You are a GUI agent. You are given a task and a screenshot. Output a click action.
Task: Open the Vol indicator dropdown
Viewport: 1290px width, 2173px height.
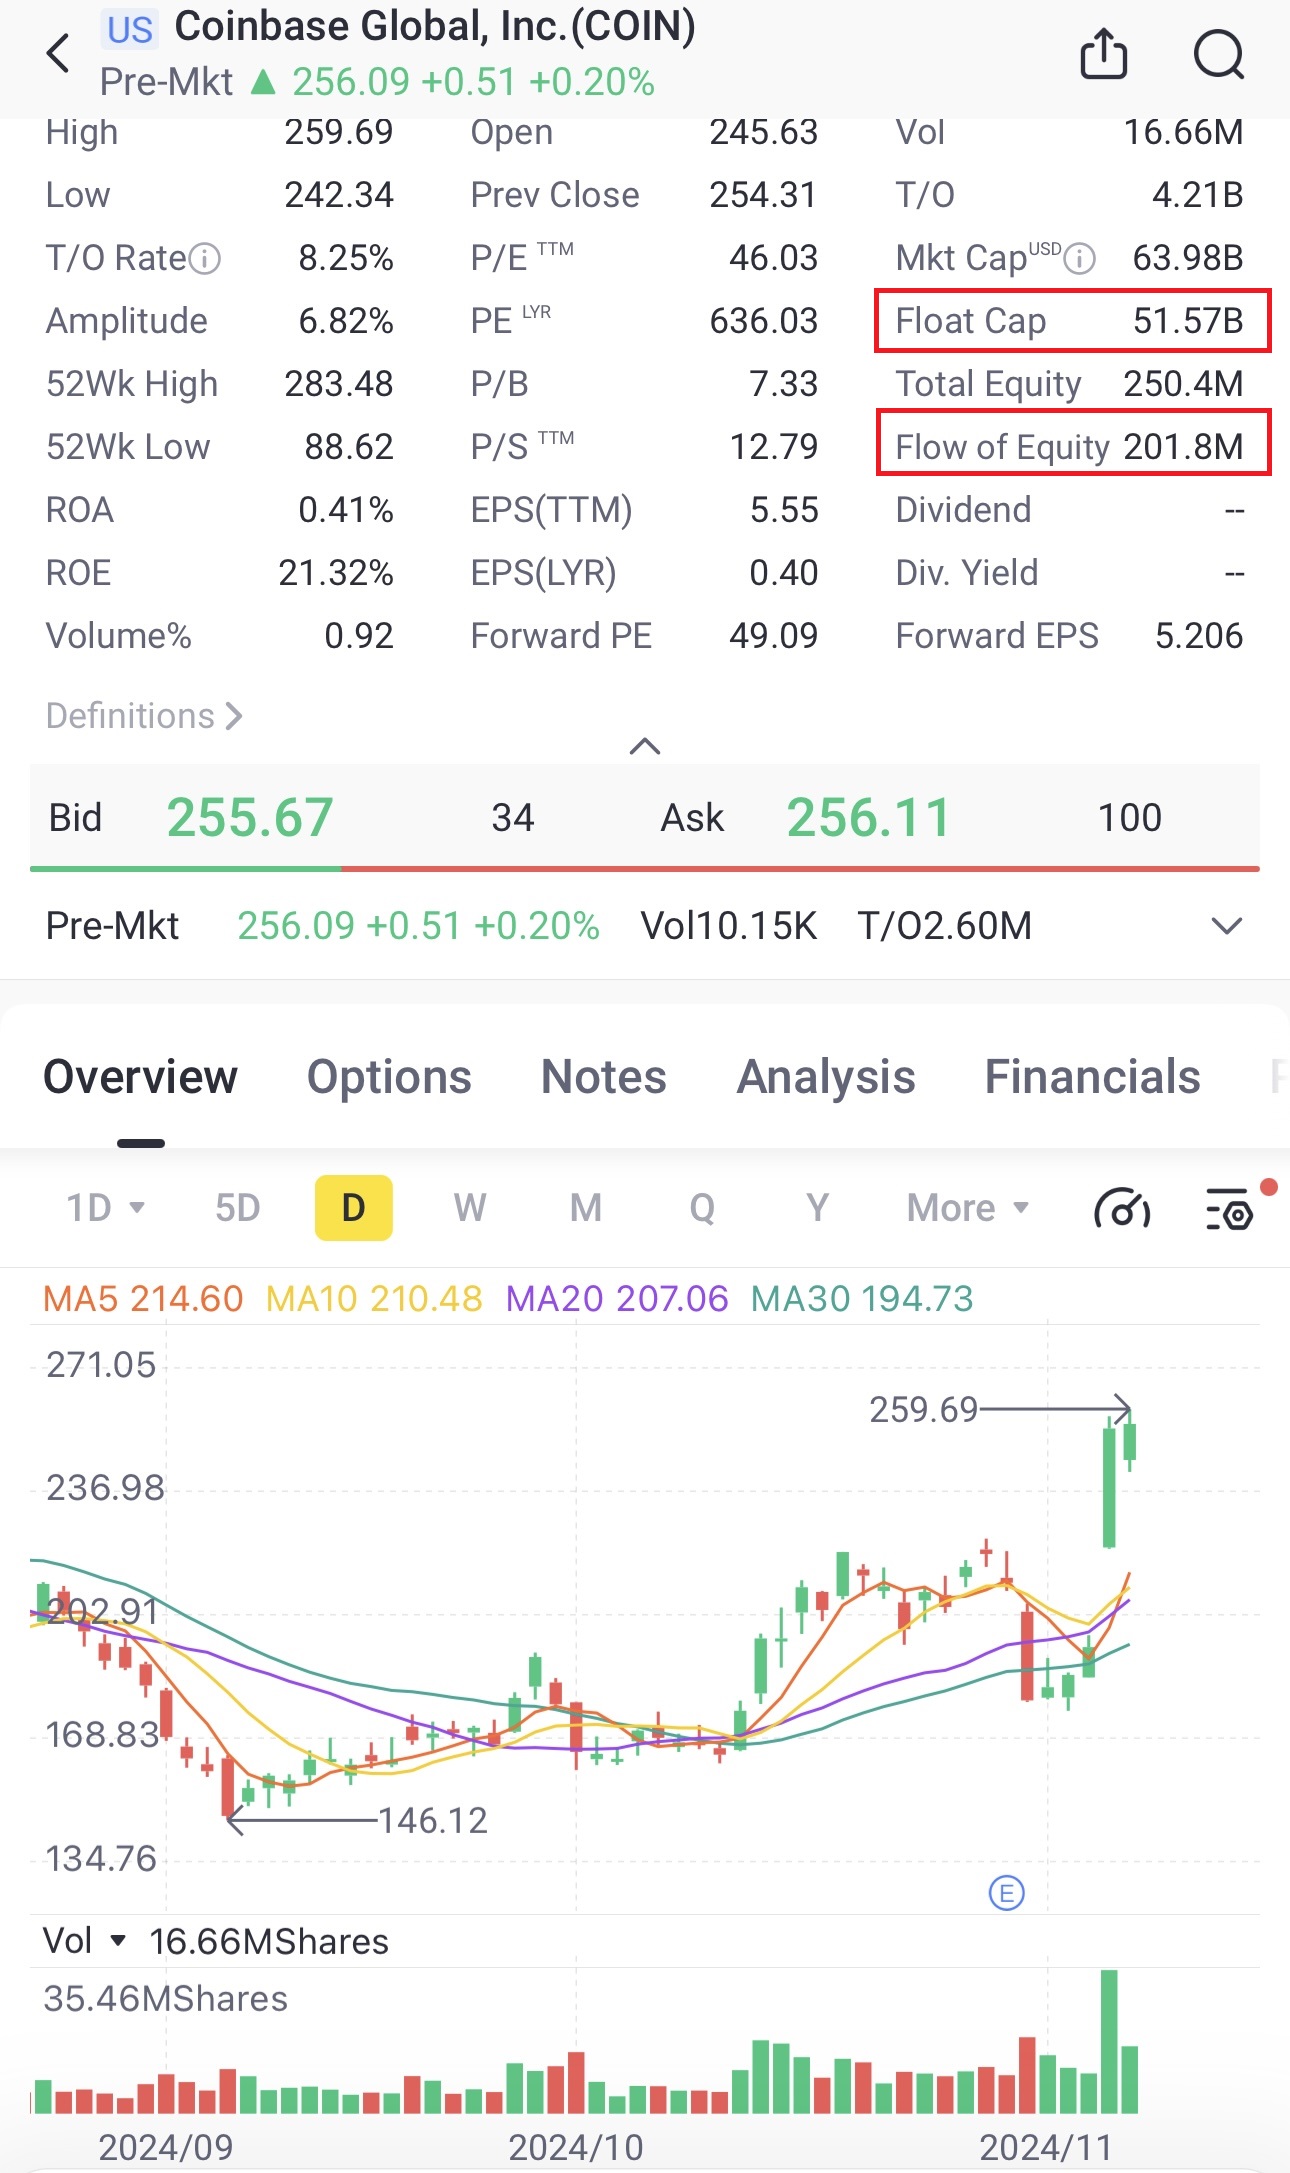click(84, 1941)
